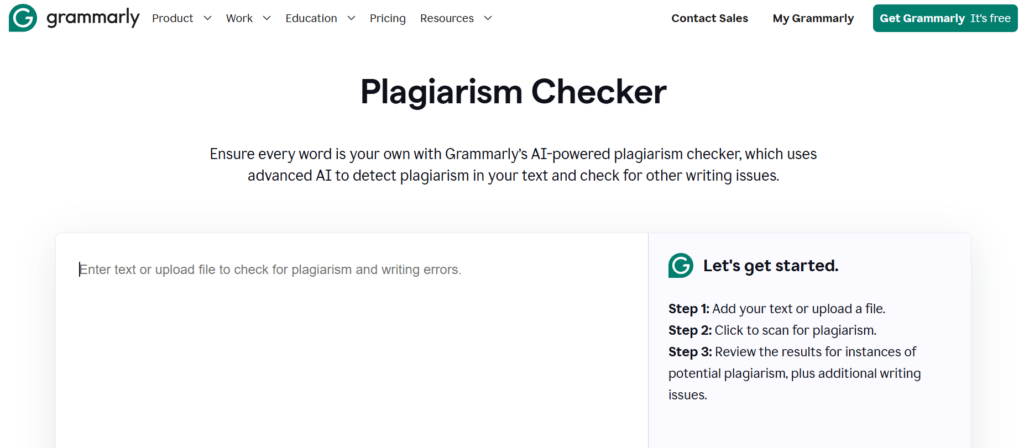Go to the Pricing page
Viewport: 1024px width, 448px height.
(x=387, y=18)
